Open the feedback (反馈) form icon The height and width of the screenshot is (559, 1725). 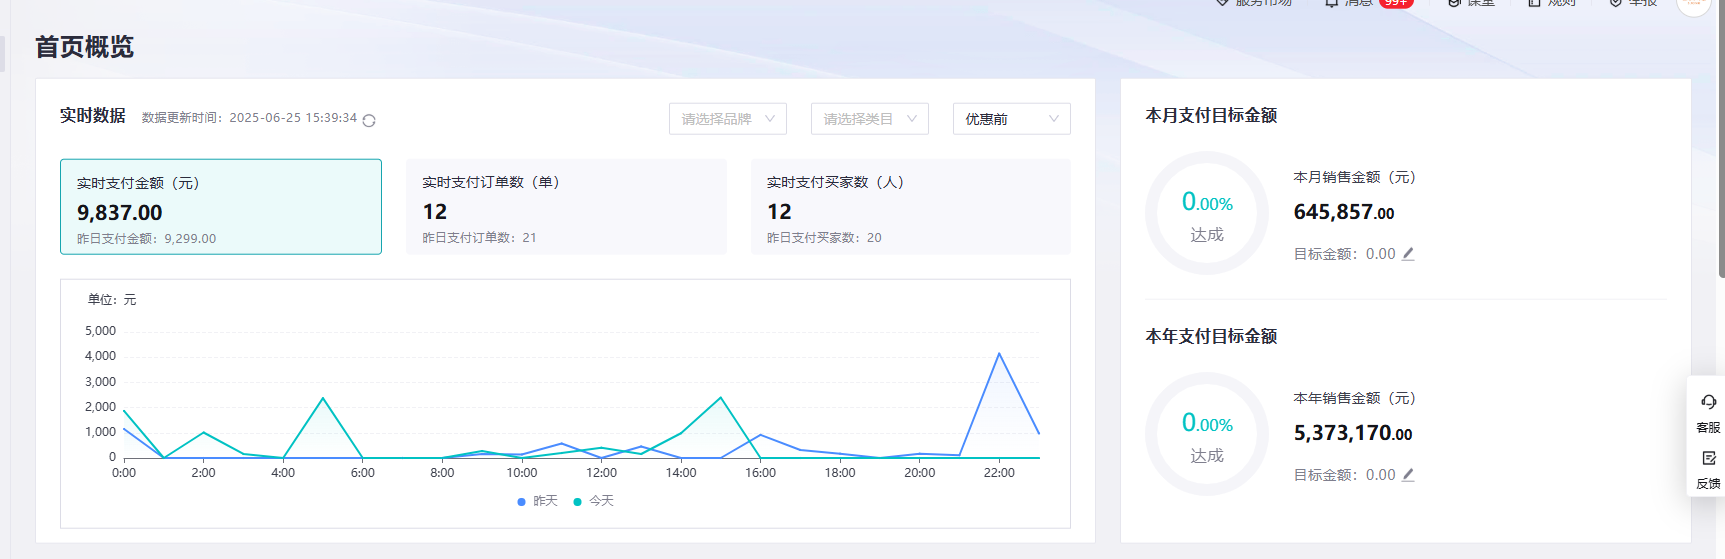1708,458
